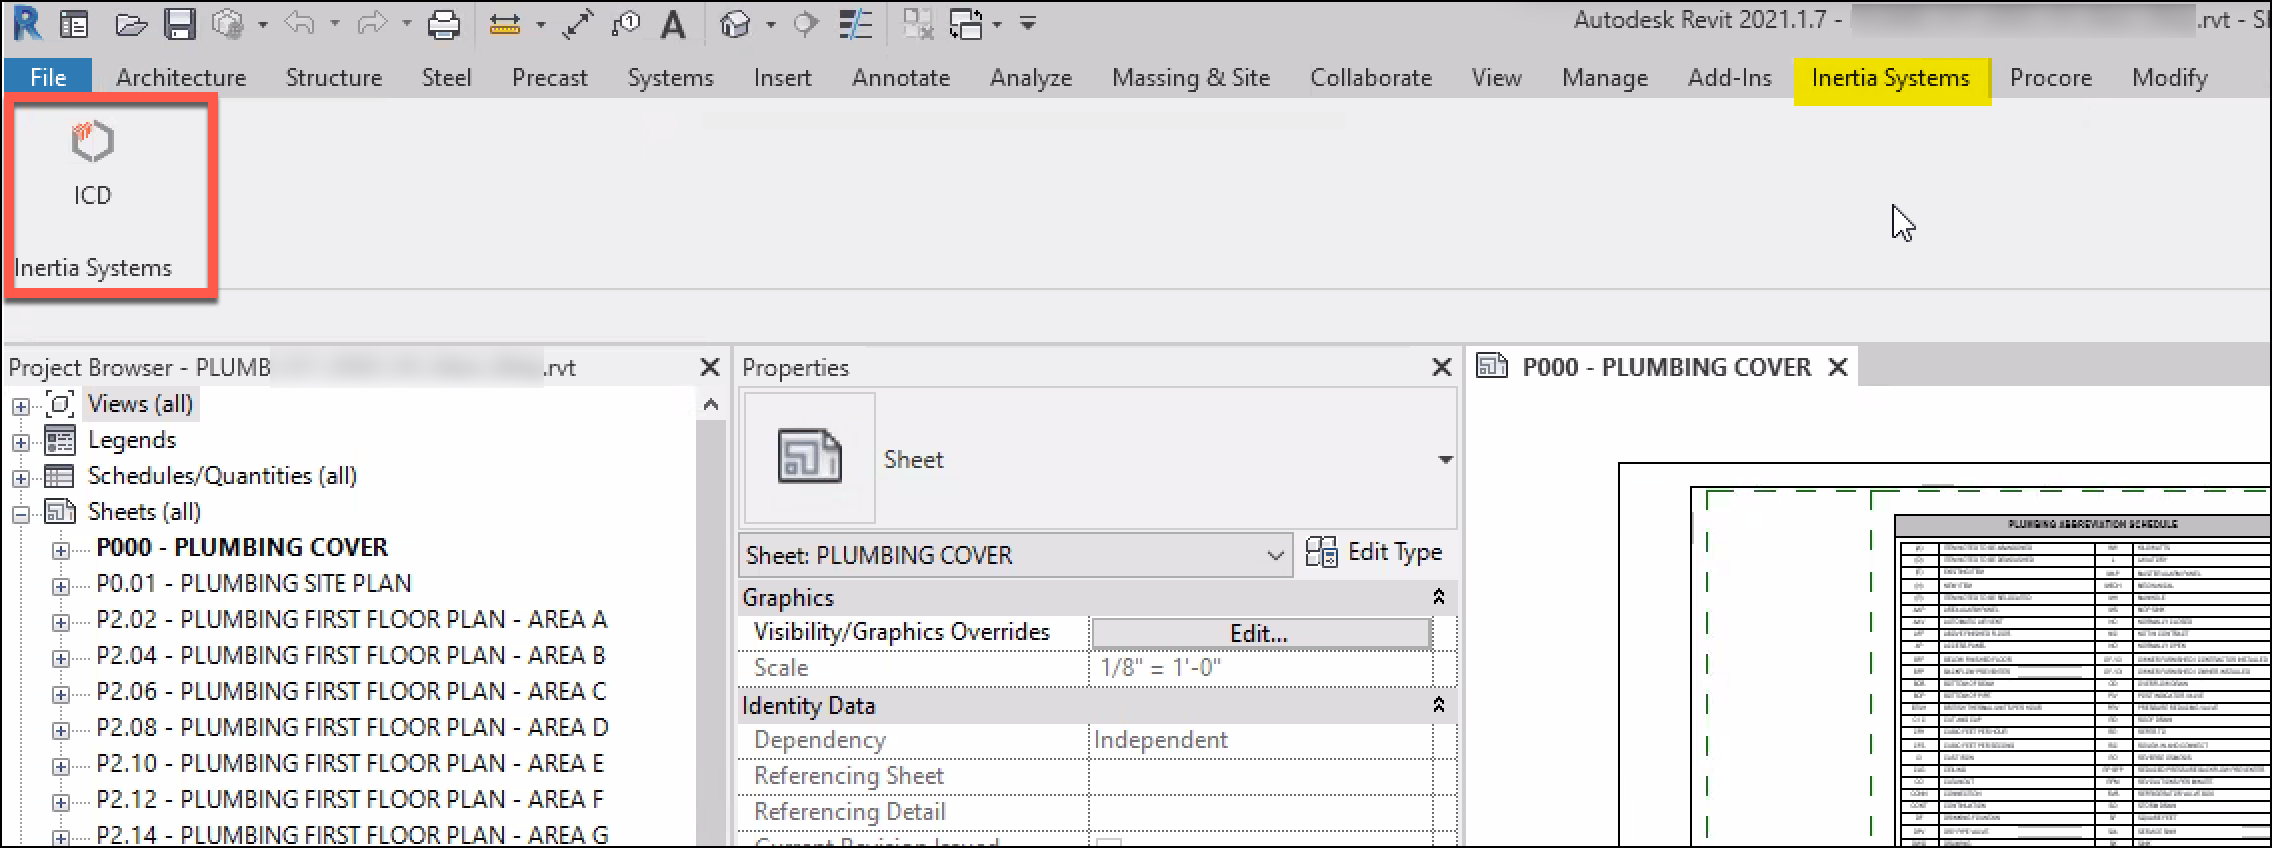The image size is (2272, 848).
Task: Click the Close Inactive Views icon
Action: click(918, 24)
